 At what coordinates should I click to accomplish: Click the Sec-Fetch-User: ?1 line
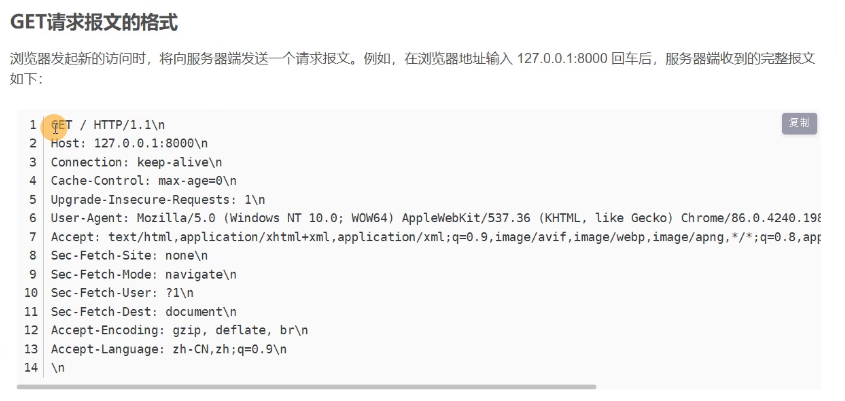click(122, 293)
